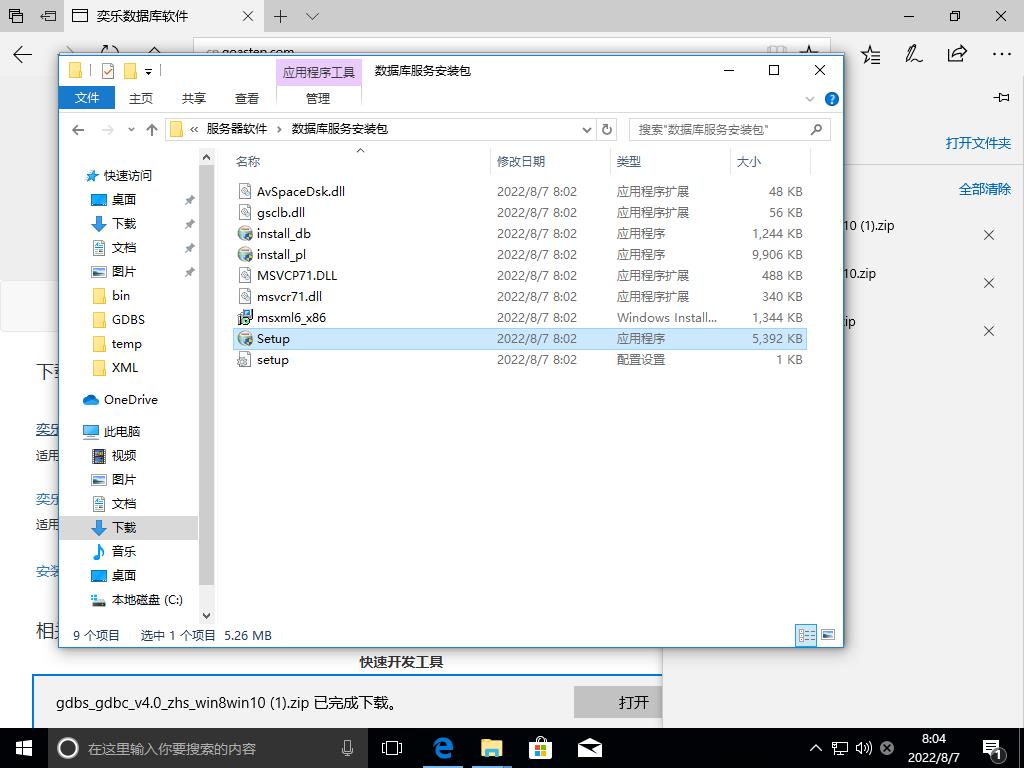Expand the ribbon with the chevron
This screenshot has width=1024, height=768.
coord(811,99)
